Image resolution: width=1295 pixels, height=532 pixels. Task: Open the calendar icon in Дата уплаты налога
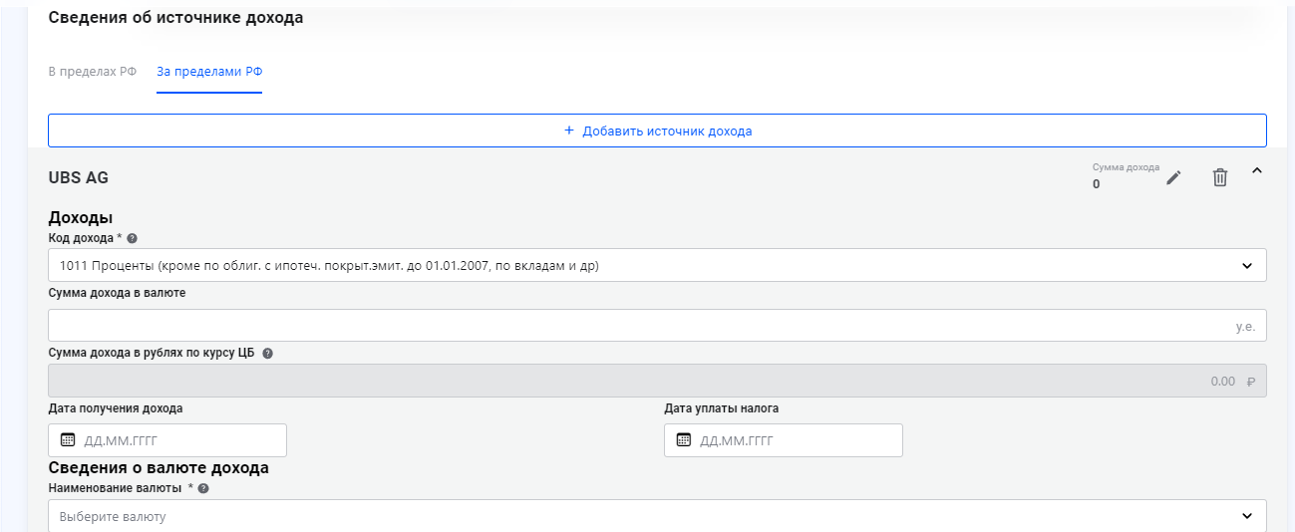684,440
